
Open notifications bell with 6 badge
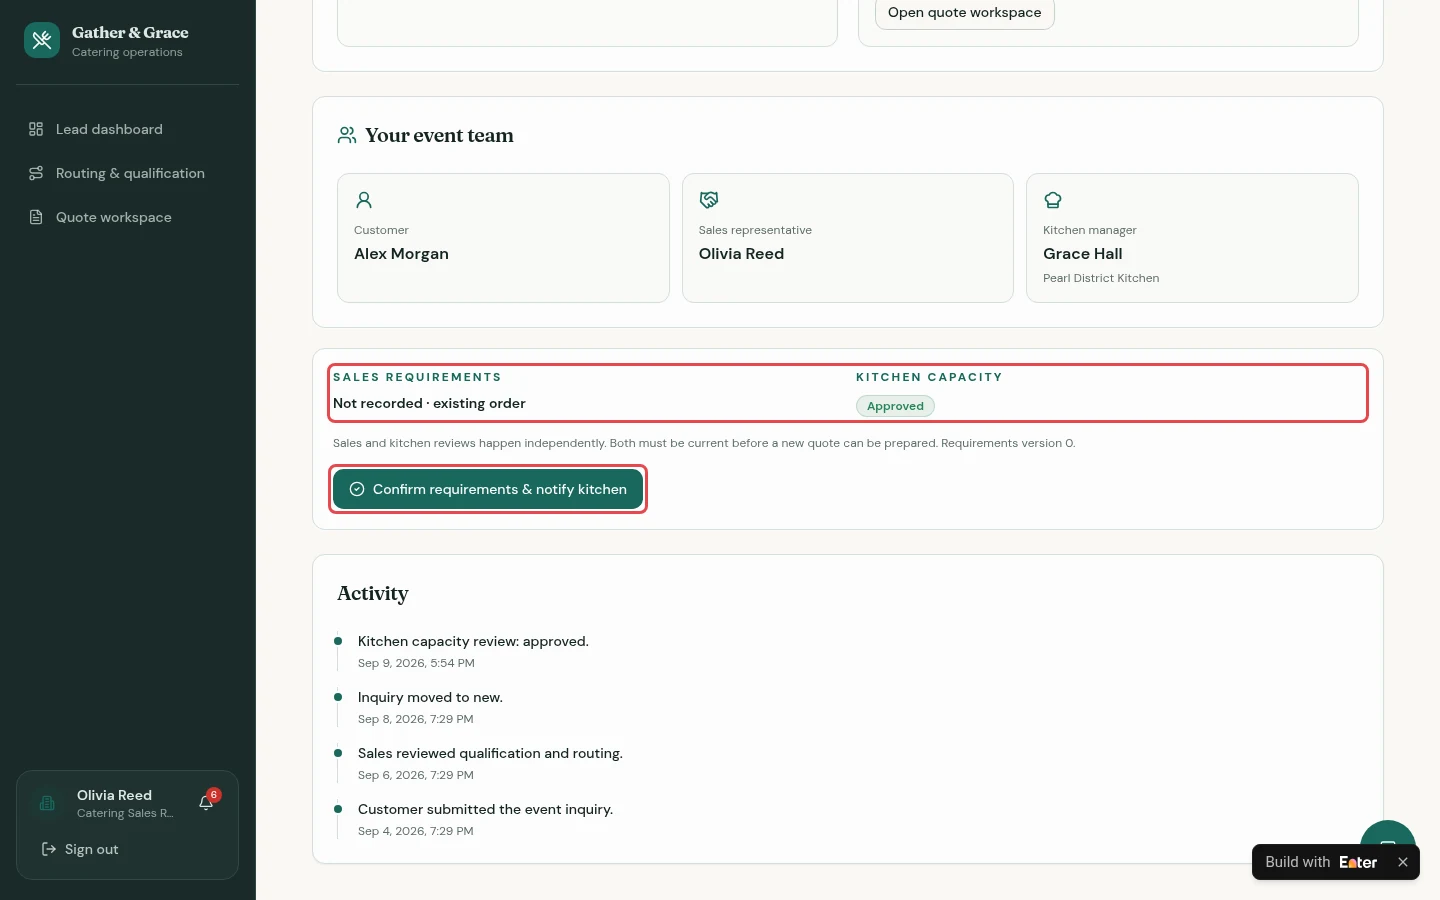[x=207, y=802]
